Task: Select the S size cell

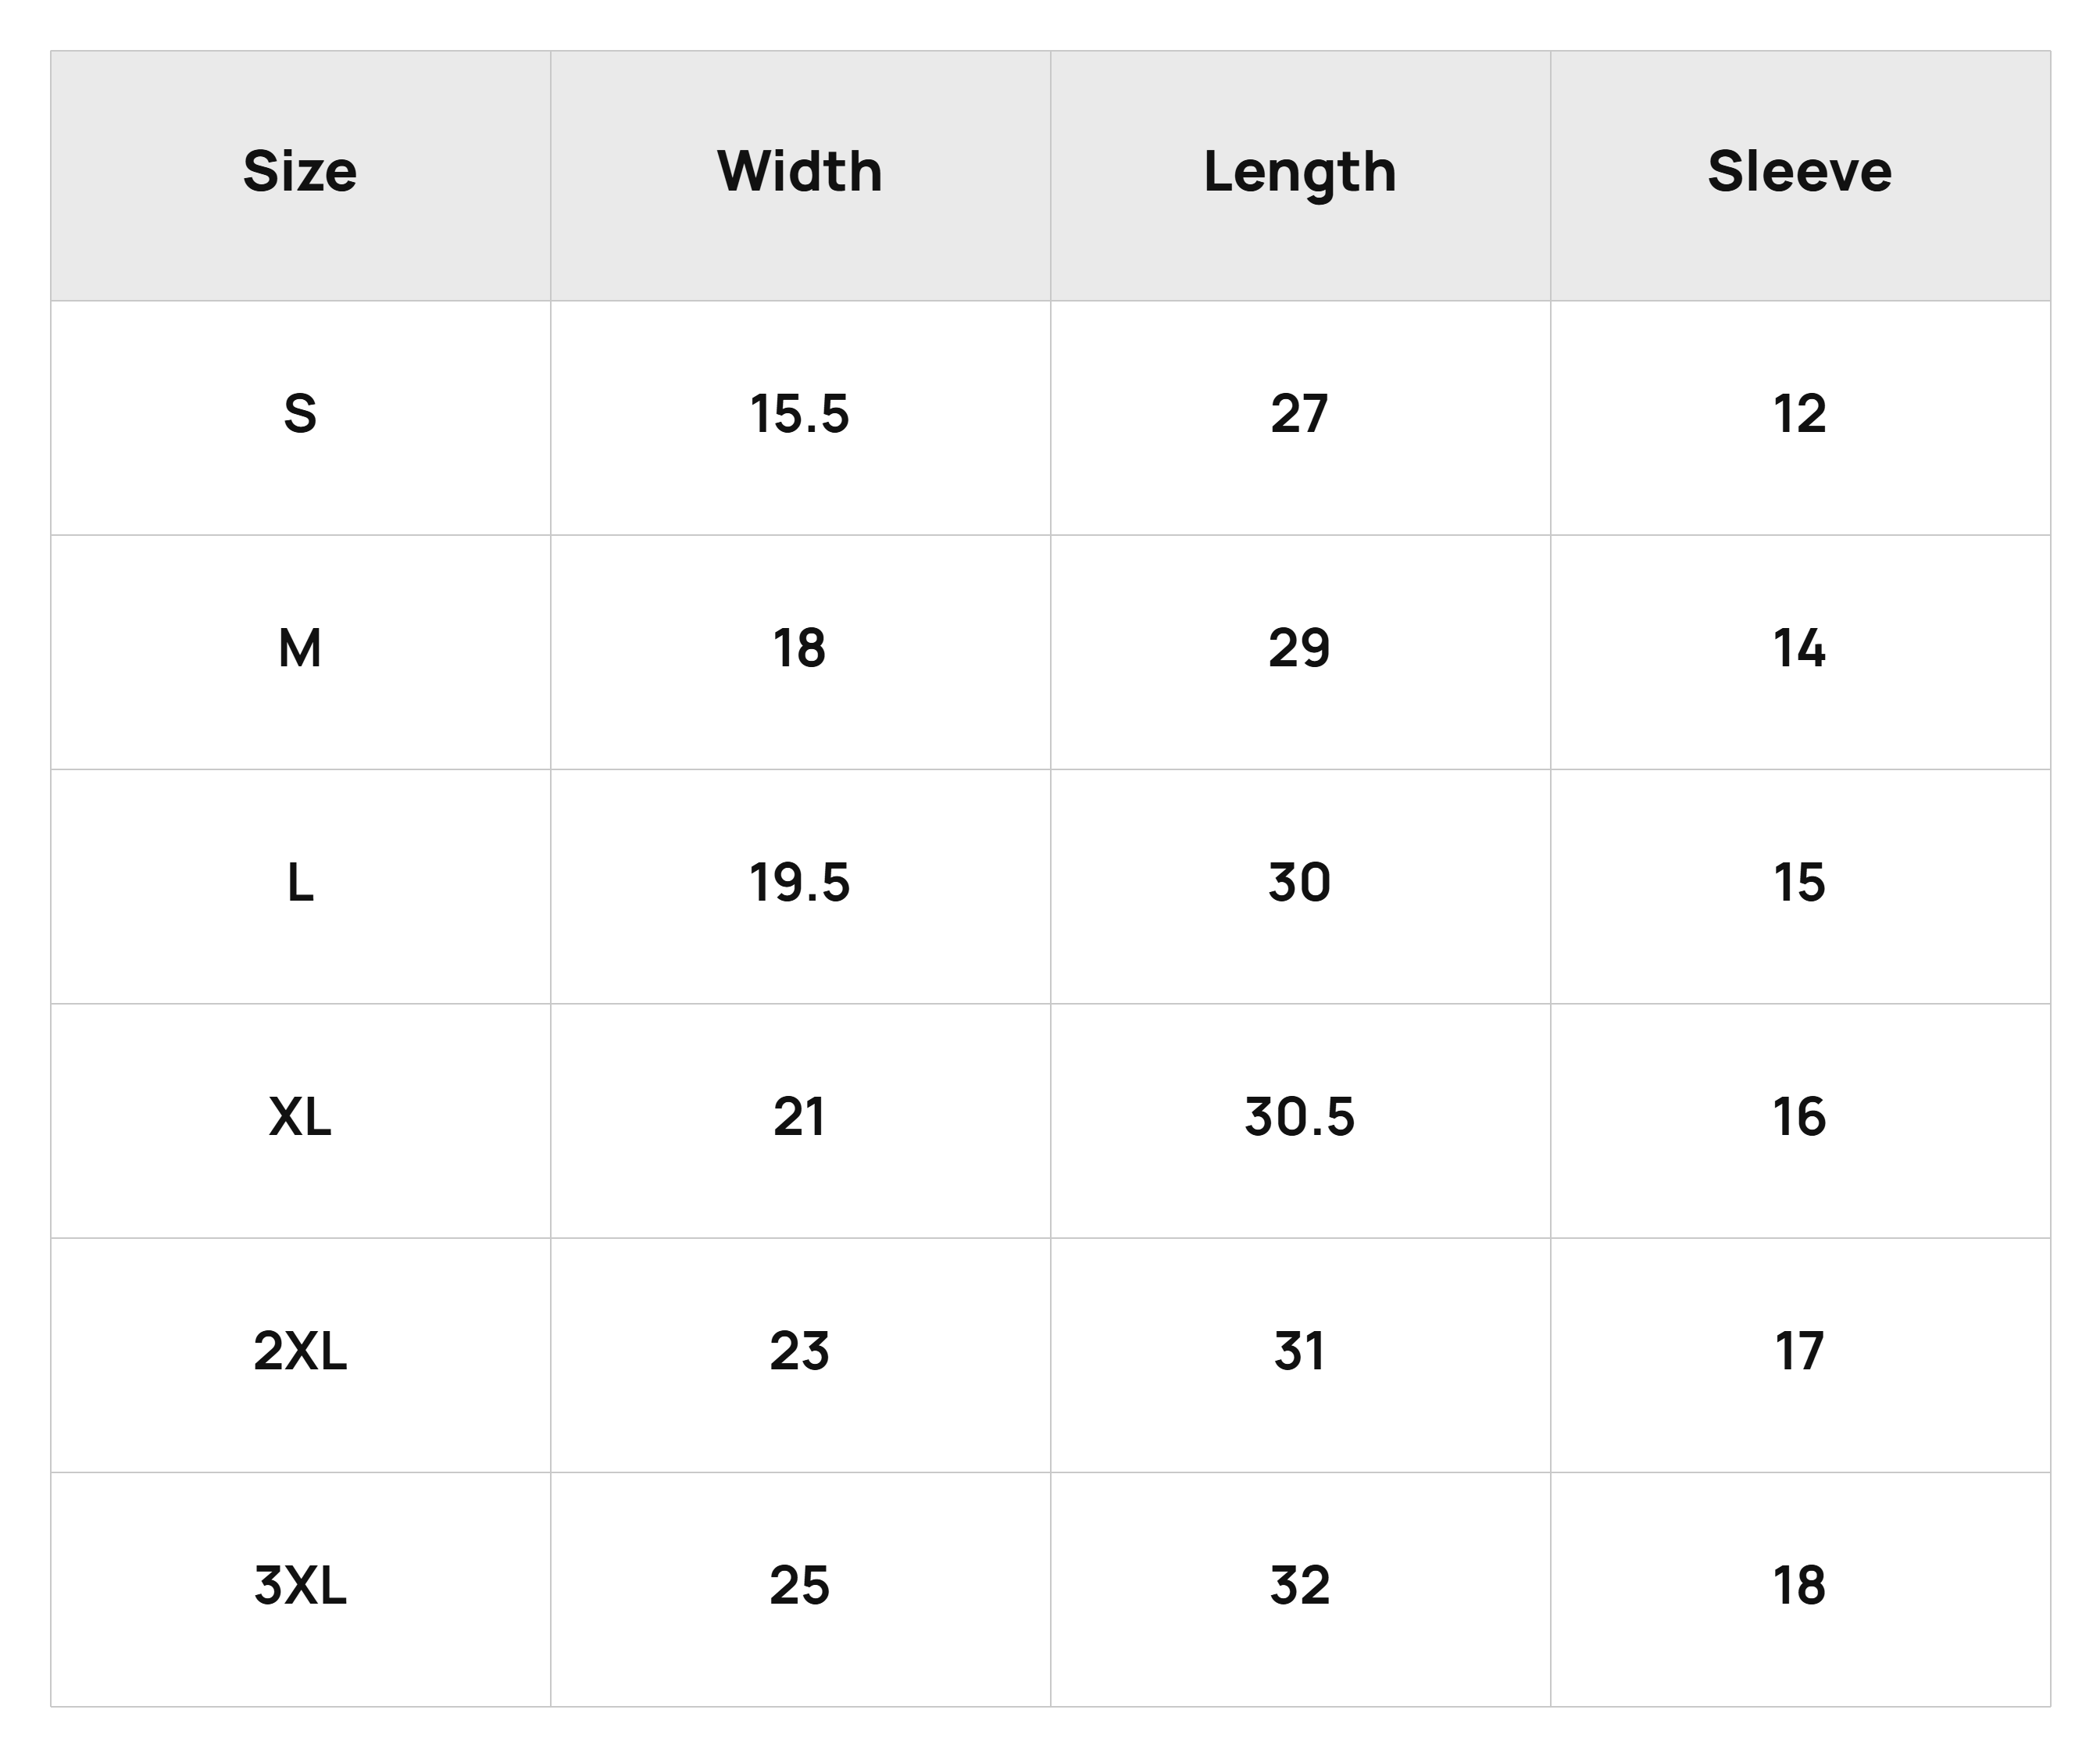Action: (300, 417)
